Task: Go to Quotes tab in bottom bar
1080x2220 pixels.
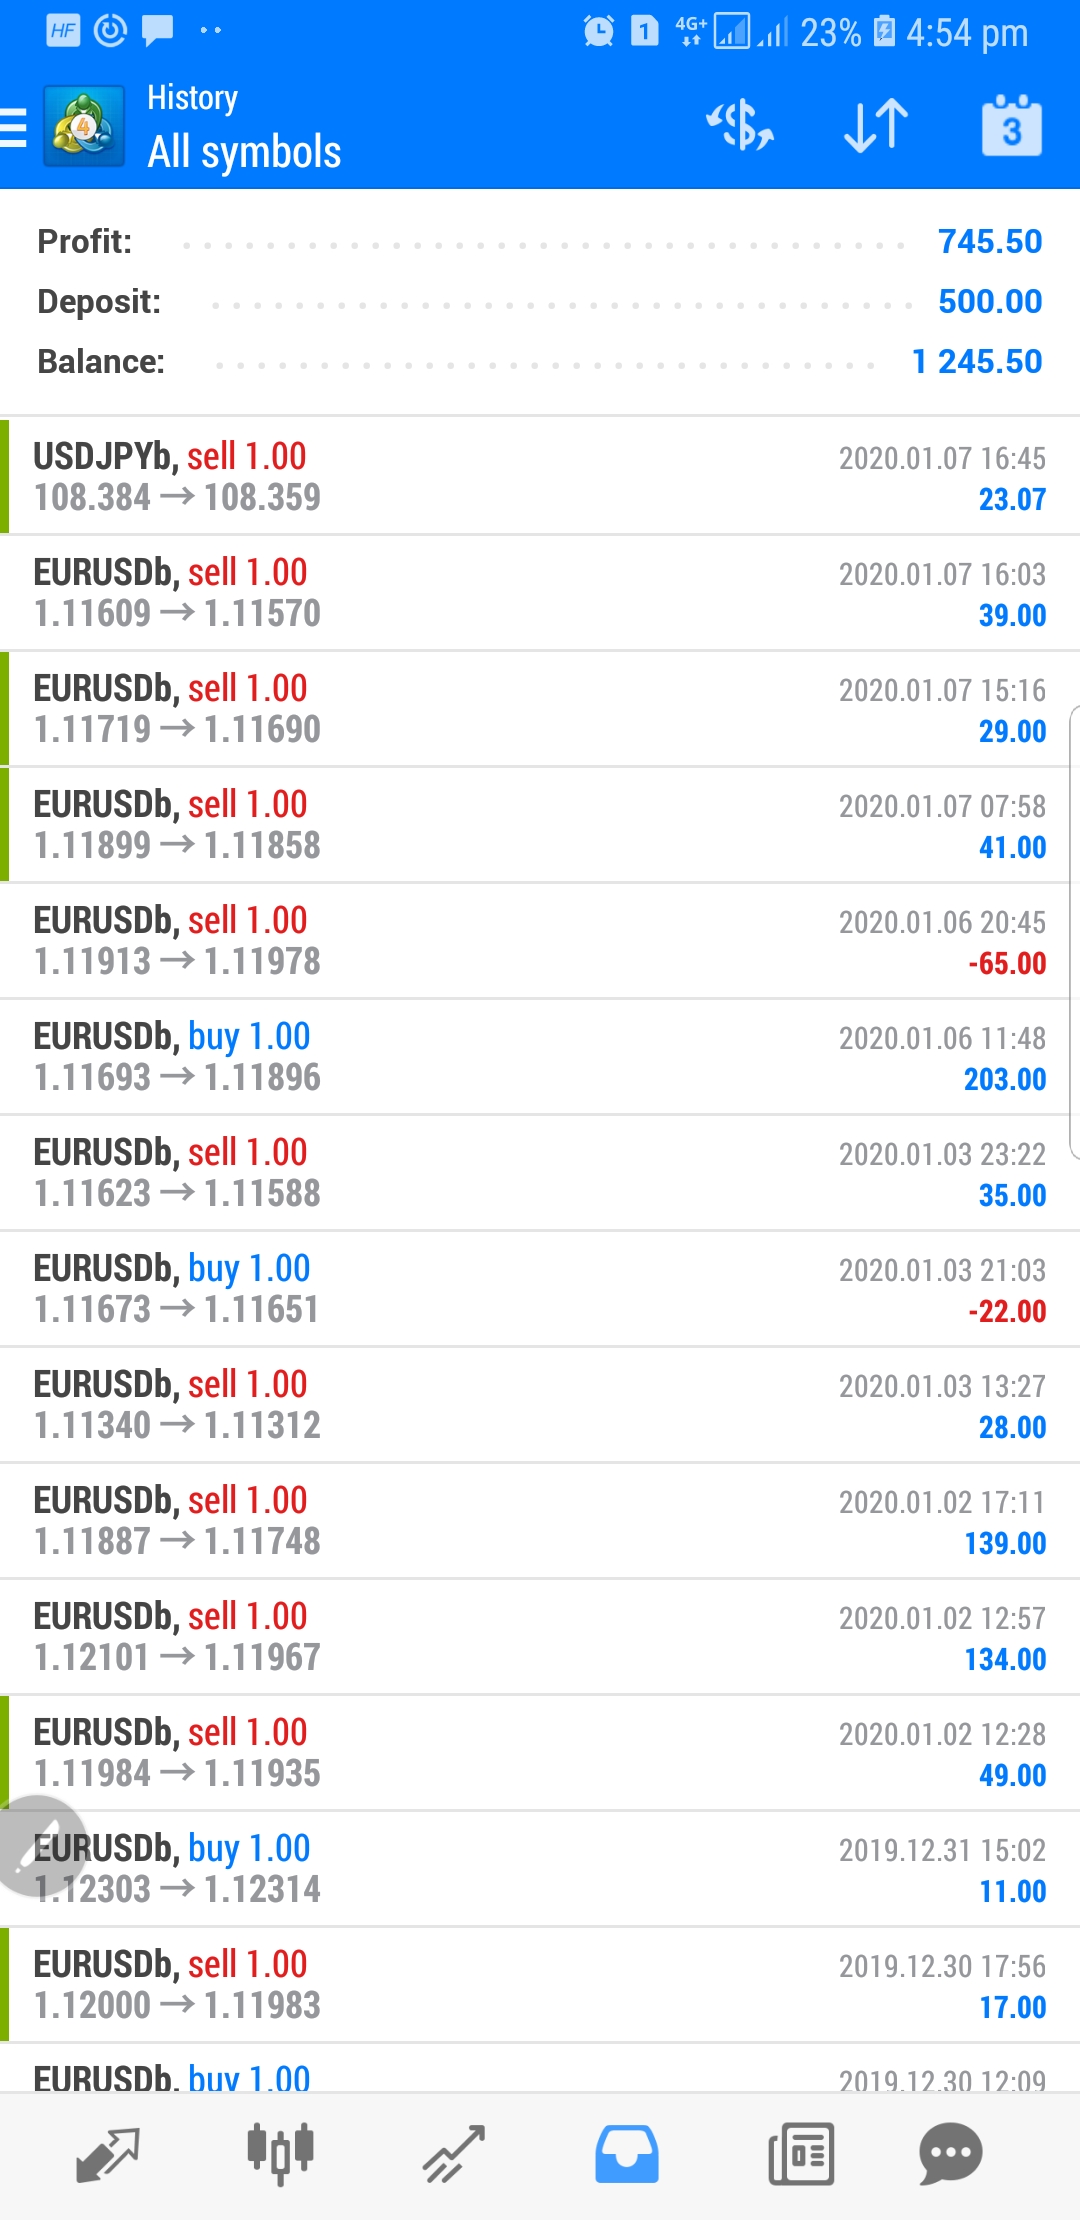Action: pyautogui.click(x=107, y=2154)
